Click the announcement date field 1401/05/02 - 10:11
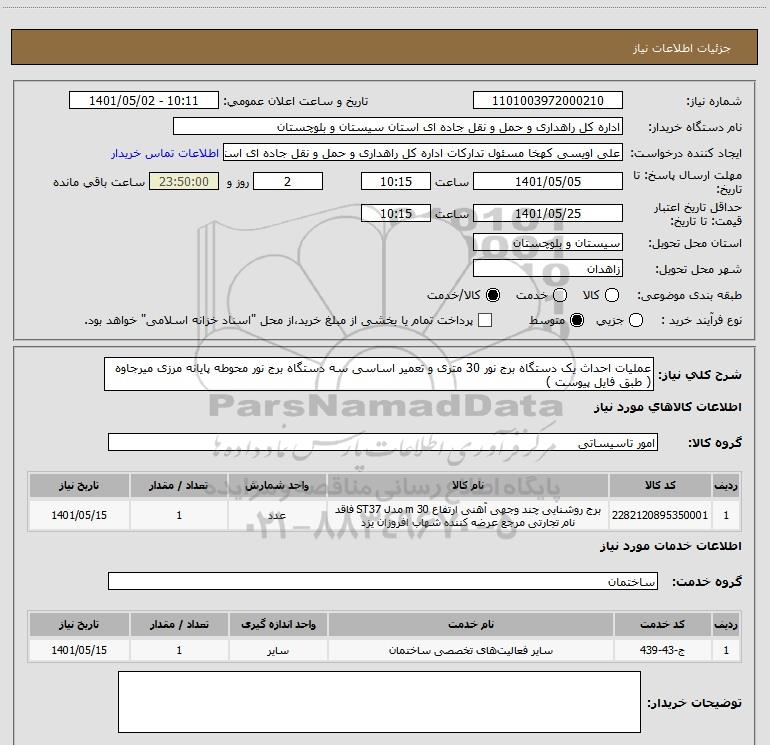Screen dimensions: 770x745 point(144,100)
